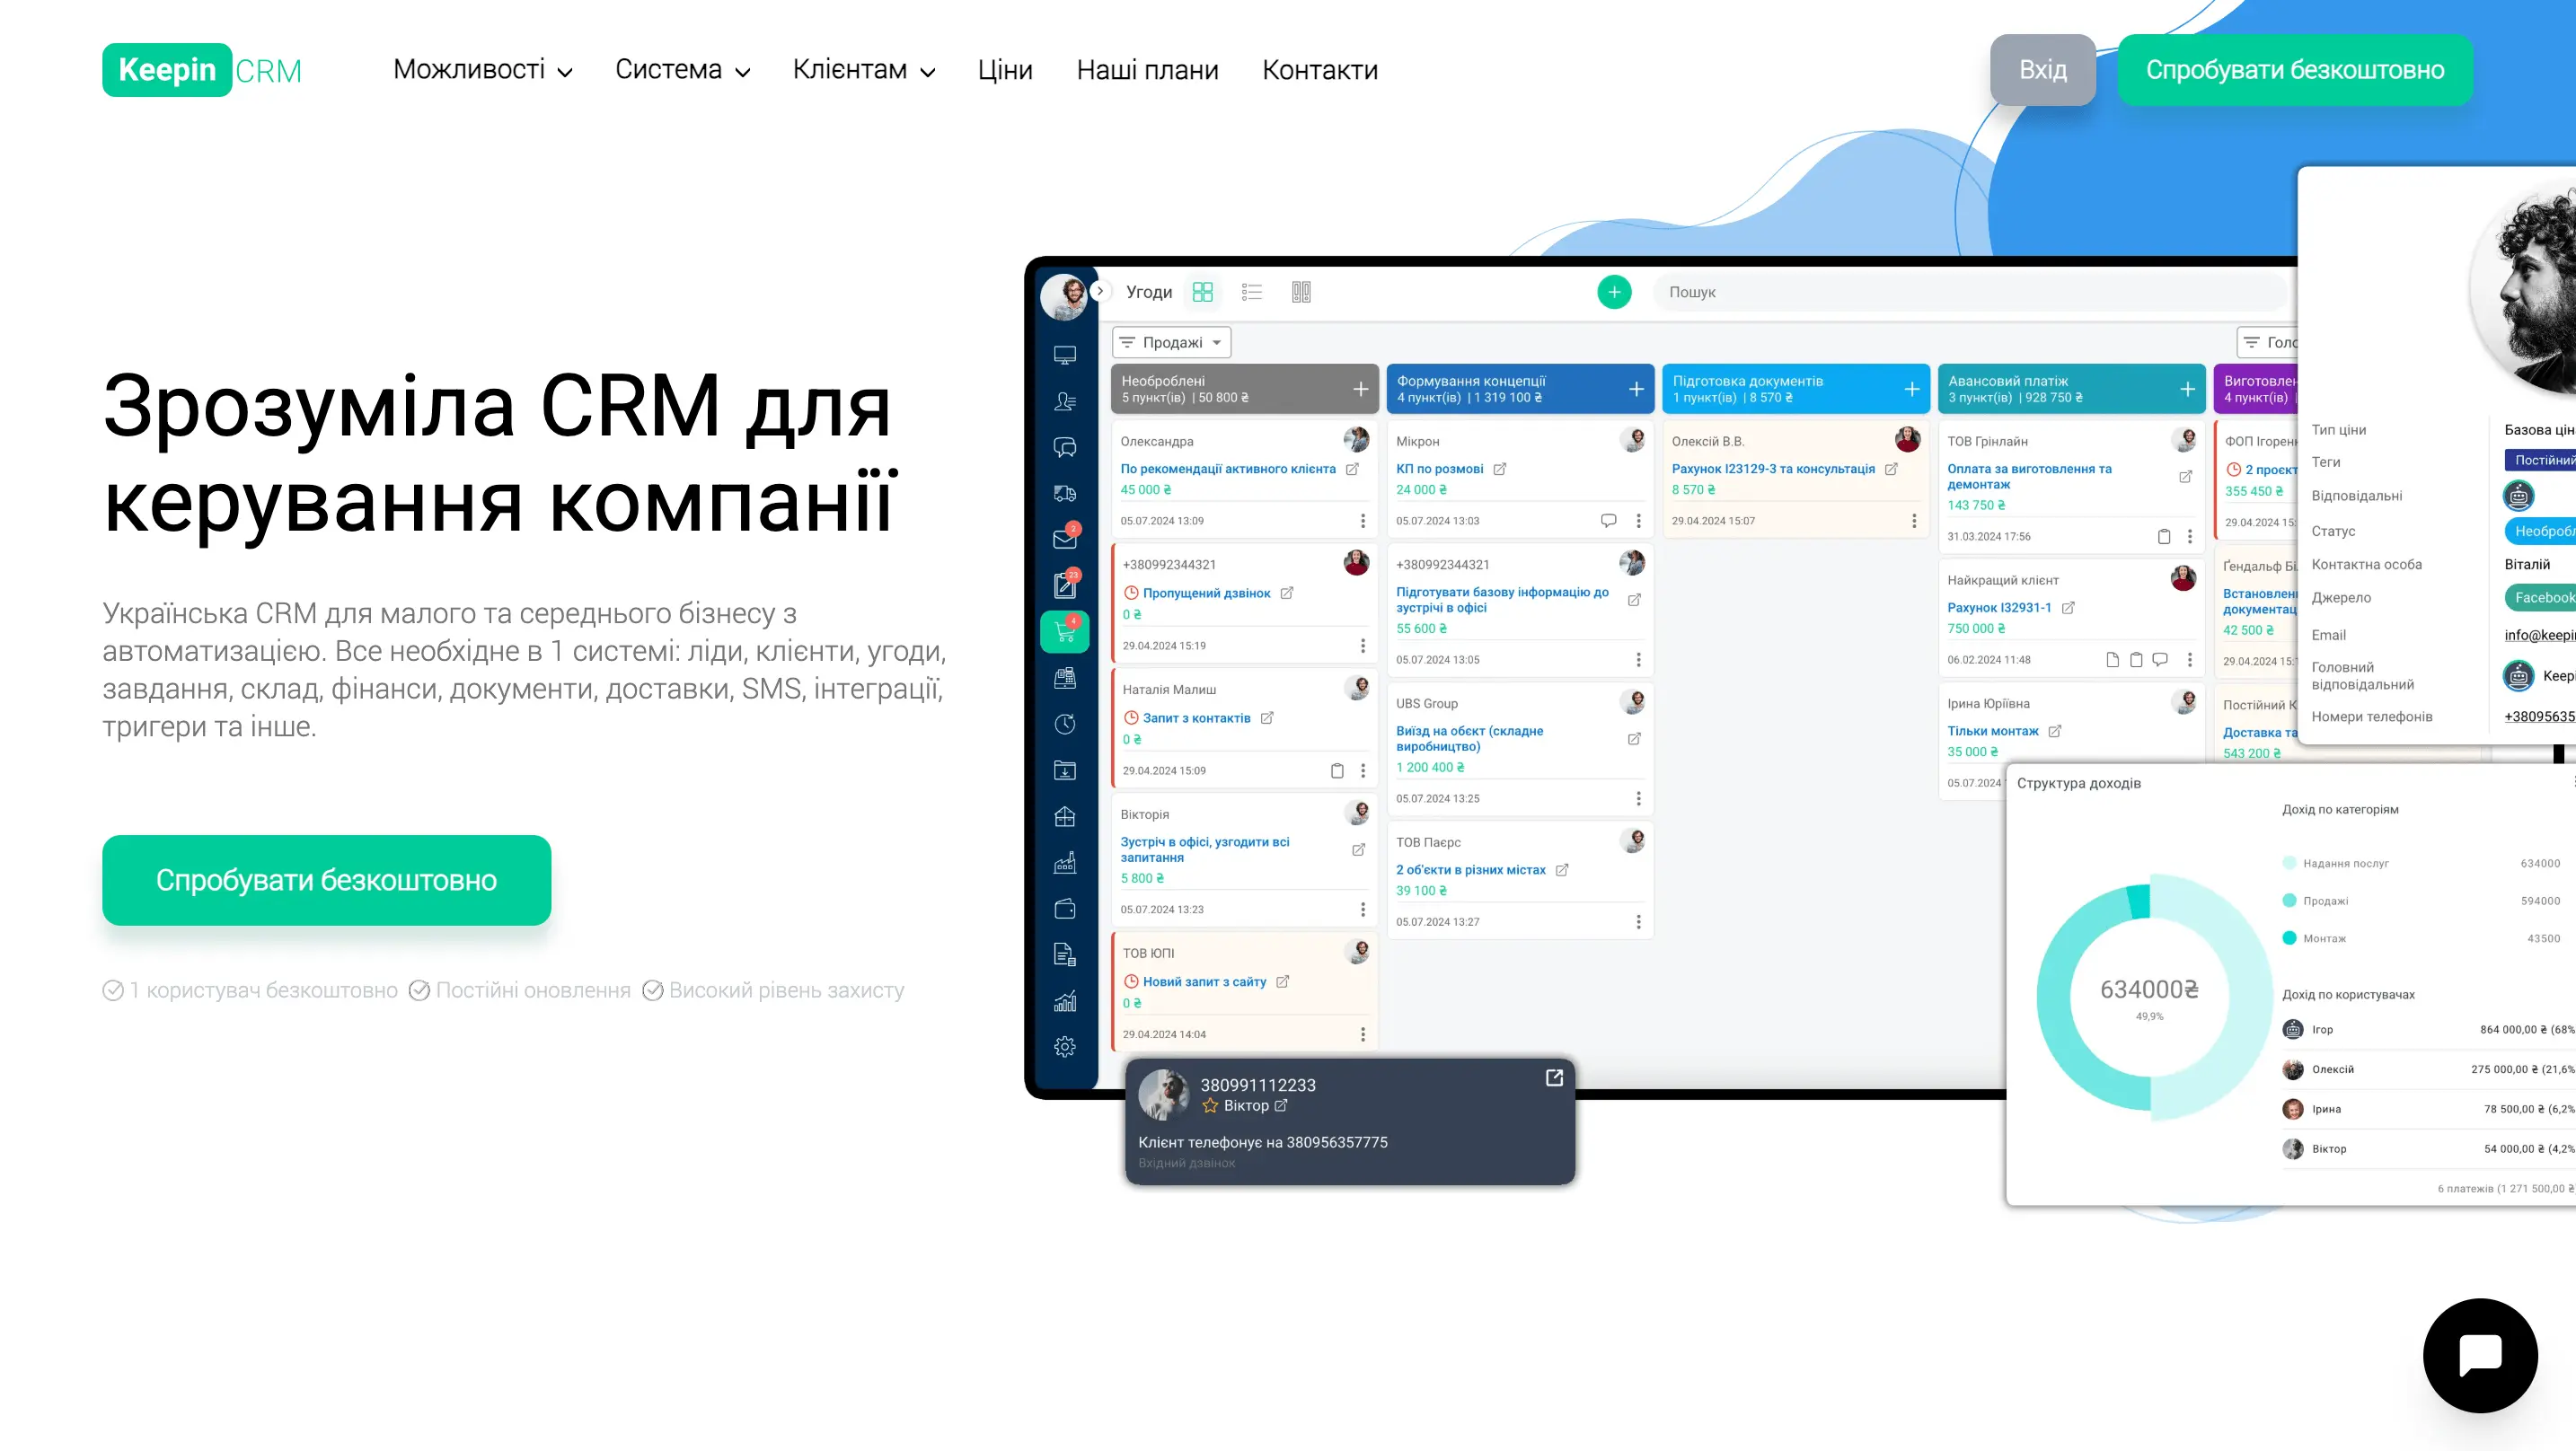Open the settings gear sidebar icon
Screen dimensions: 2576x1451
pyautogui.click(x=1064, y=1047)
